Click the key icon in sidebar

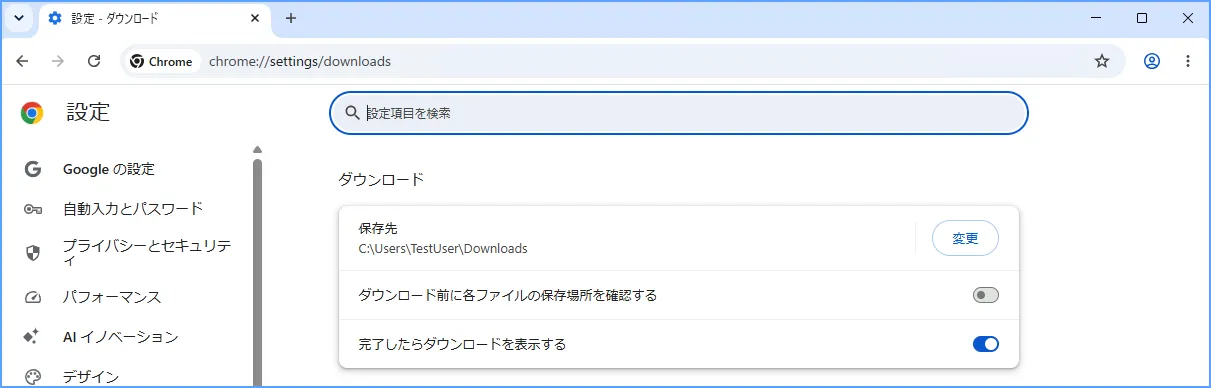[x=33, y=209]
